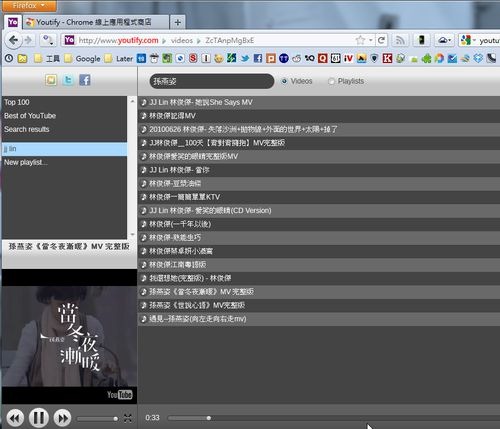Click Youtify yellow share icon
Screen dimensions: 500x429
click(x=51, y=80)
